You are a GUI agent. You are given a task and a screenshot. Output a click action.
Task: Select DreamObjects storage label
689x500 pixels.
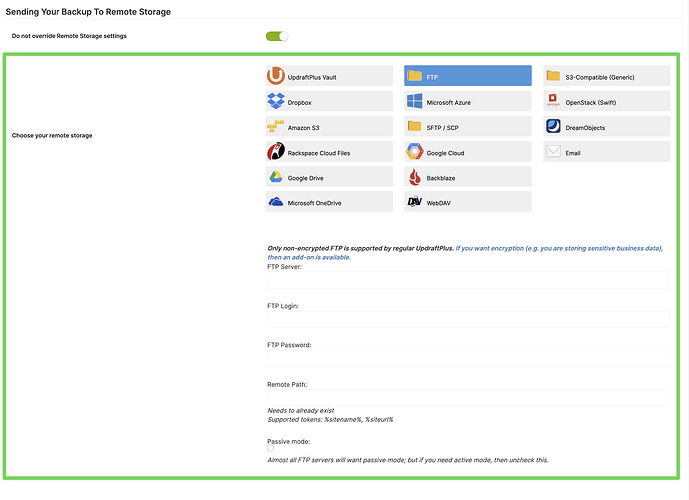(585, 128)
